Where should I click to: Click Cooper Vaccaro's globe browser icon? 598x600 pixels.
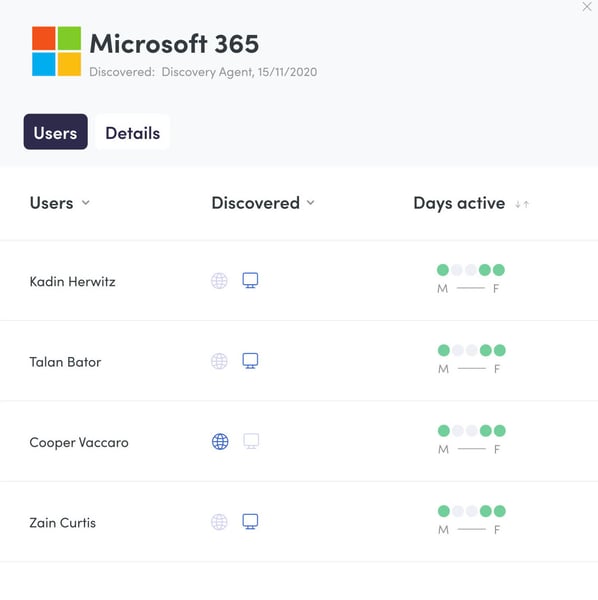click(x=220, y=442)
